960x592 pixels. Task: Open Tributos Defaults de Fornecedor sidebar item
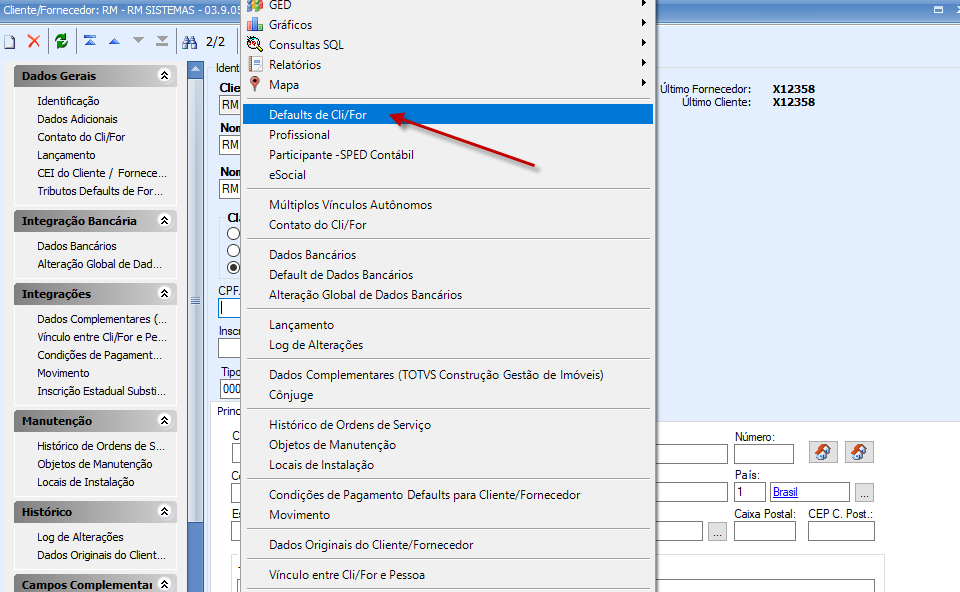[100, 191]
